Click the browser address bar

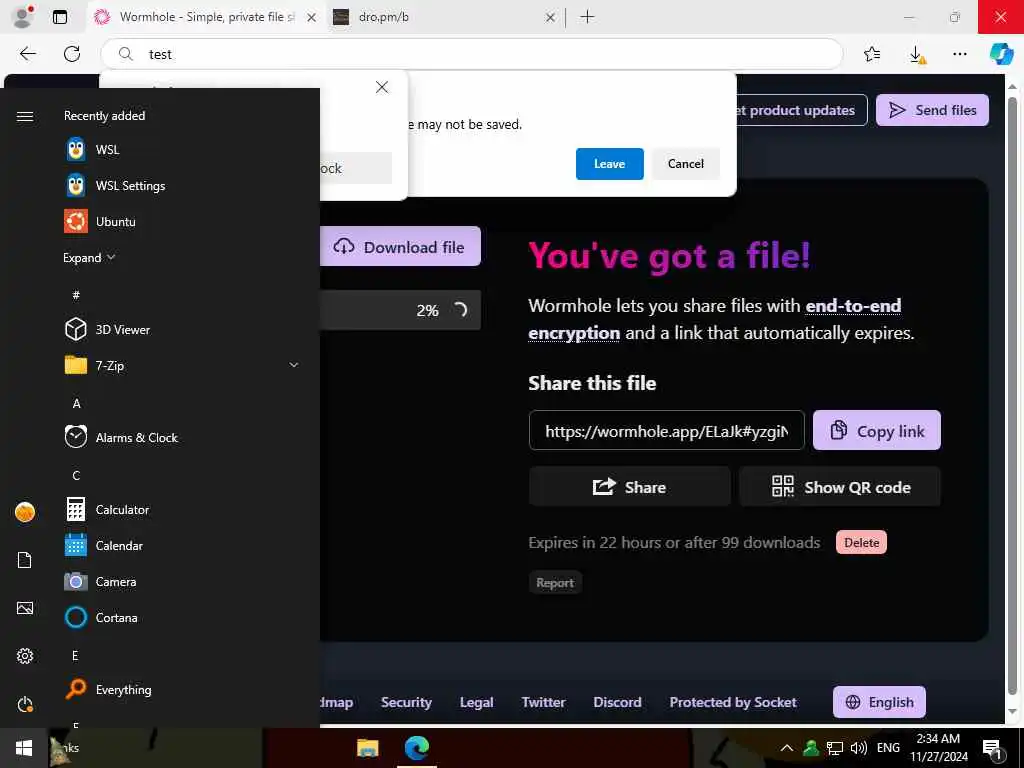click(x=472, y=54)
